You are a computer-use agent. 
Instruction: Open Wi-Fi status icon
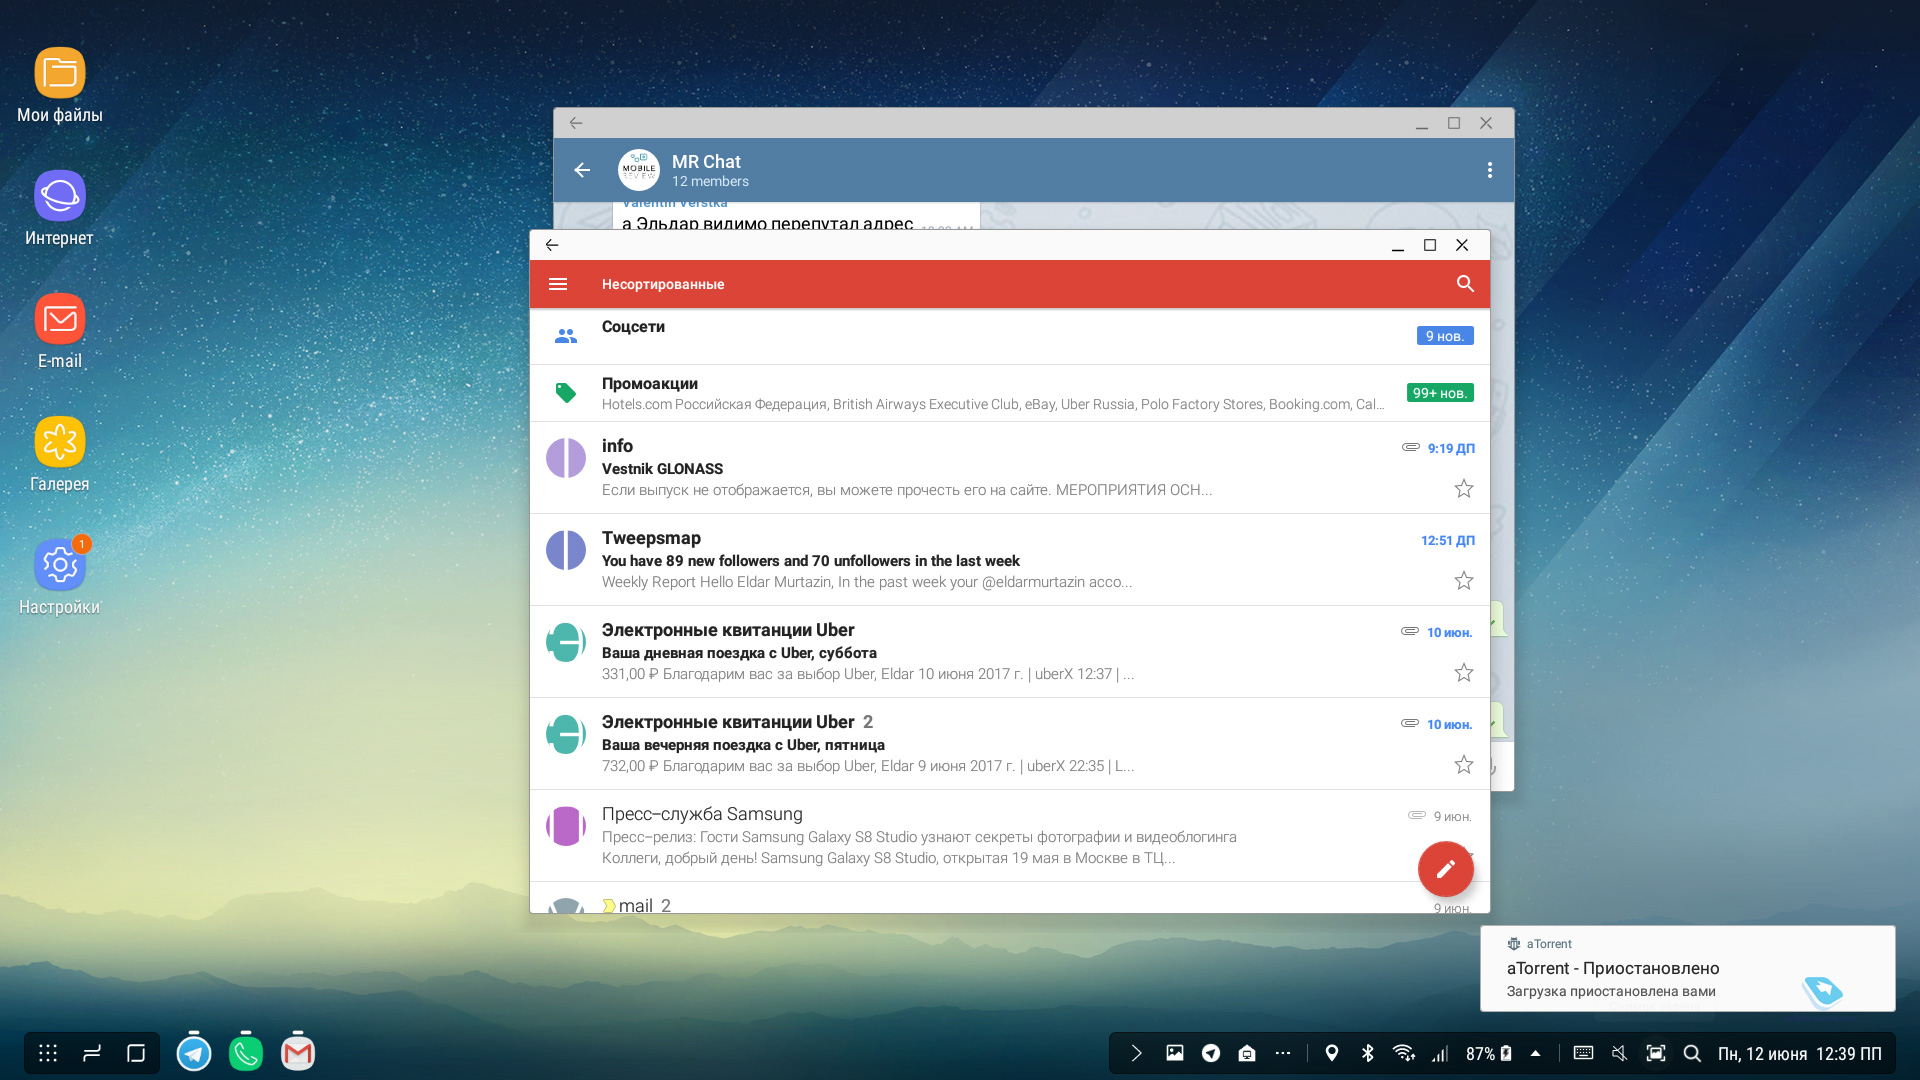pyautogui.click(x=1404, y=1053)
